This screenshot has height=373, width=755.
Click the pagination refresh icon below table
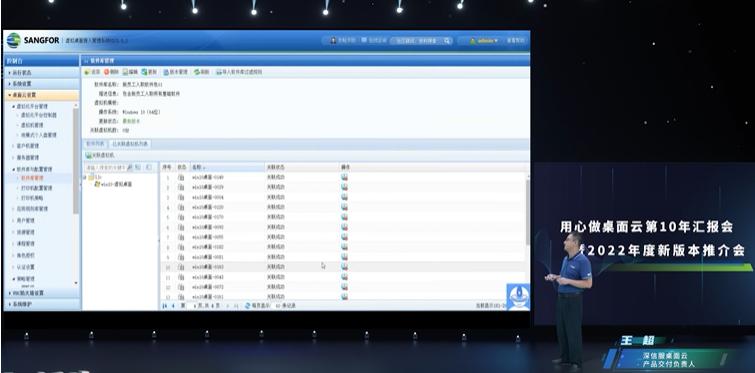247,306
